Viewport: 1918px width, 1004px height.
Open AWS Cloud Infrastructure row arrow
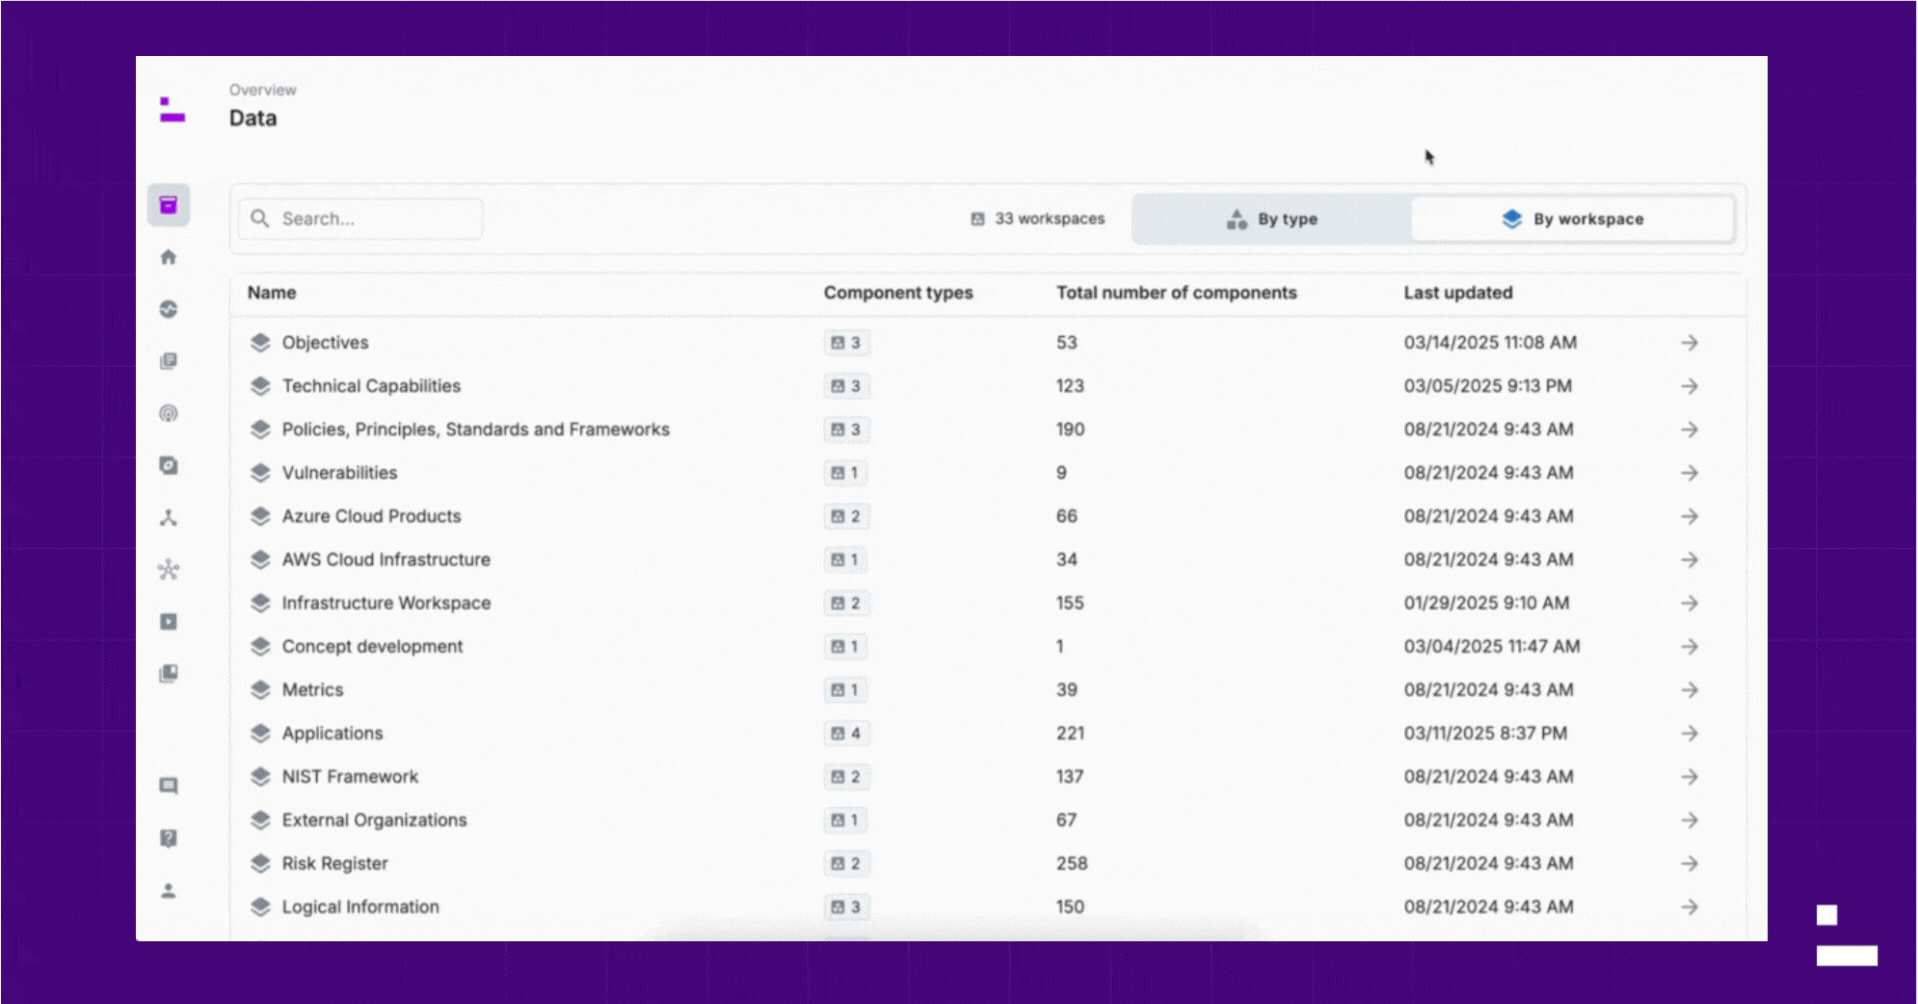point(1690,560)
